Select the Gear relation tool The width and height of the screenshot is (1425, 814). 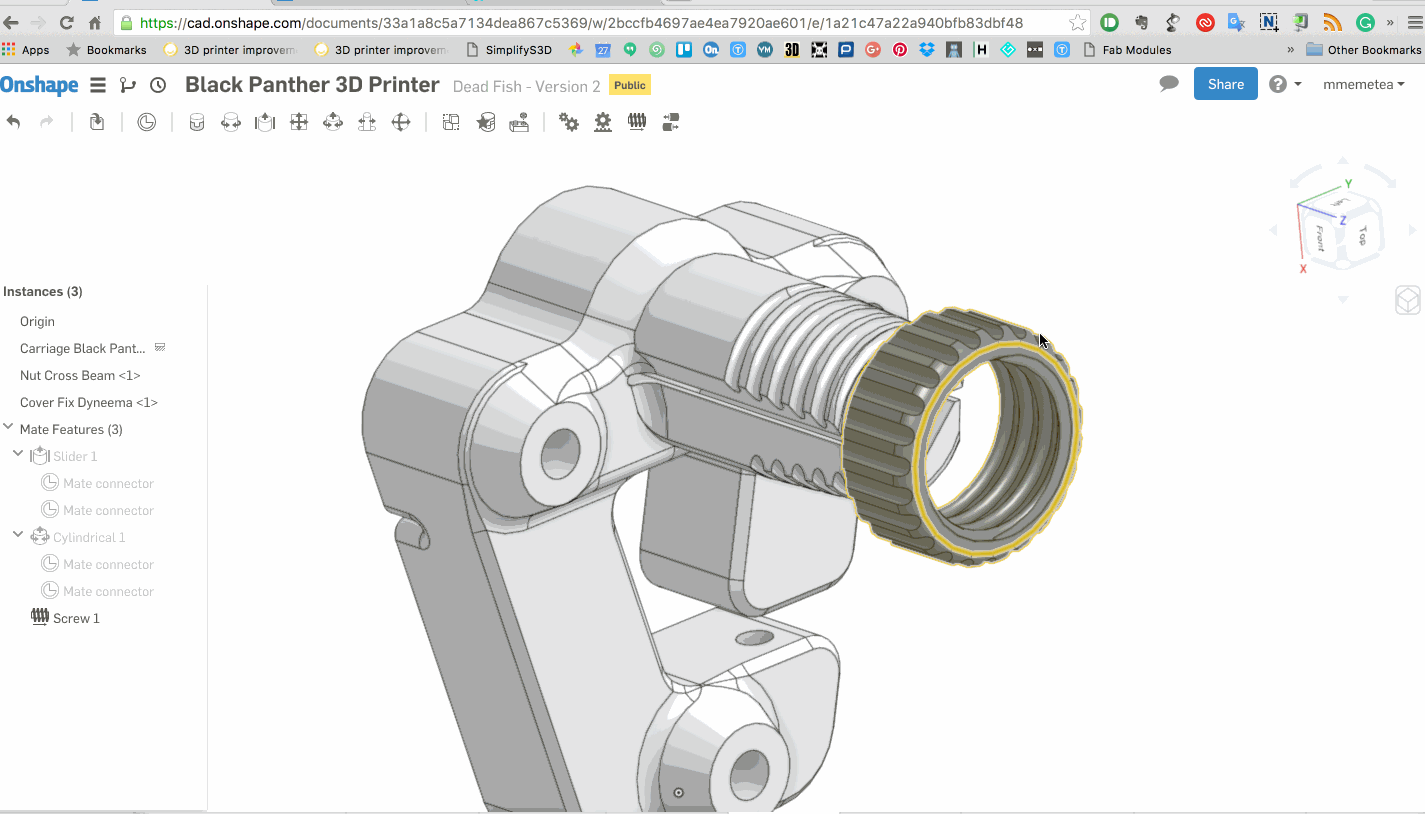click(x=569, y=122)
